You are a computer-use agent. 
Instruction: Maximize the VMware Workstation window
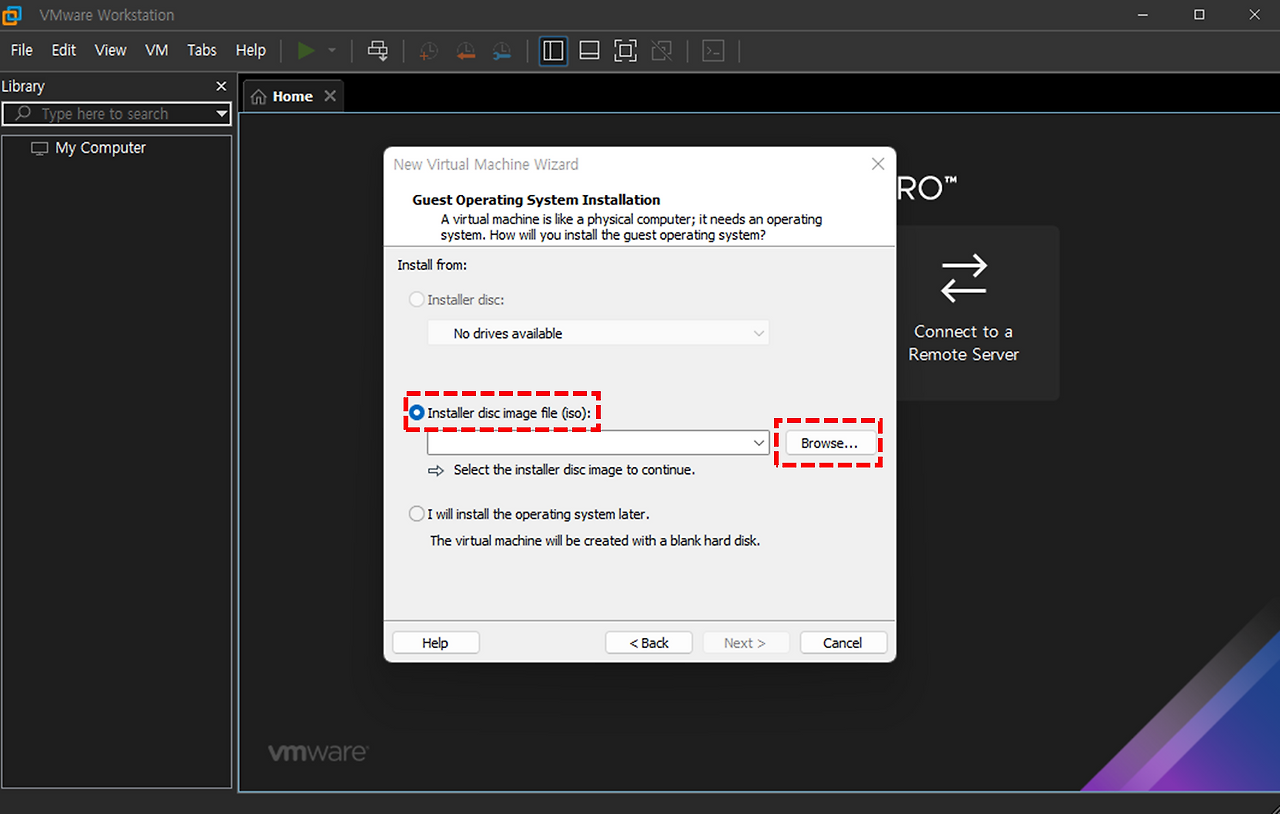(x=1199, y=15)
